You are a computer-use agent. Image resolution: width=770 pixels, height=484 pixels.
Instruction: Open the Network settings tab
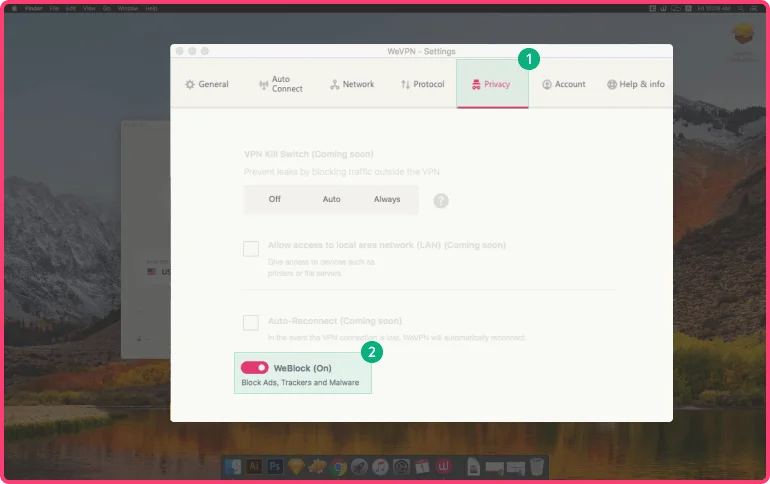coord(351,84)
